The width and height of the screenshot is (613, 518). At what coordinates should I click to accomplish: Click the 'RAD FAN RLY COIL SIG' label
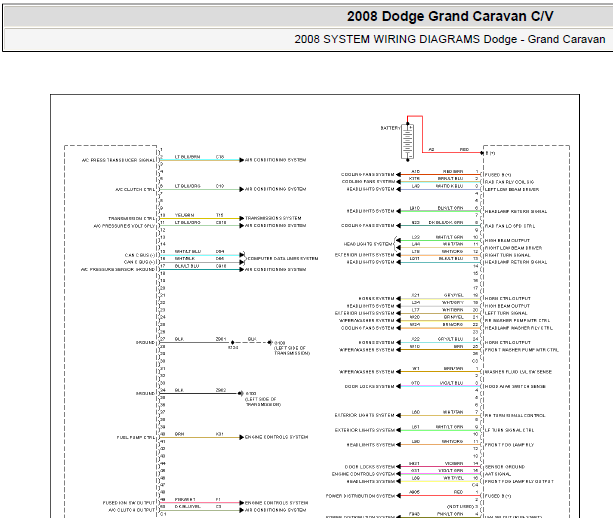[509, 182]
